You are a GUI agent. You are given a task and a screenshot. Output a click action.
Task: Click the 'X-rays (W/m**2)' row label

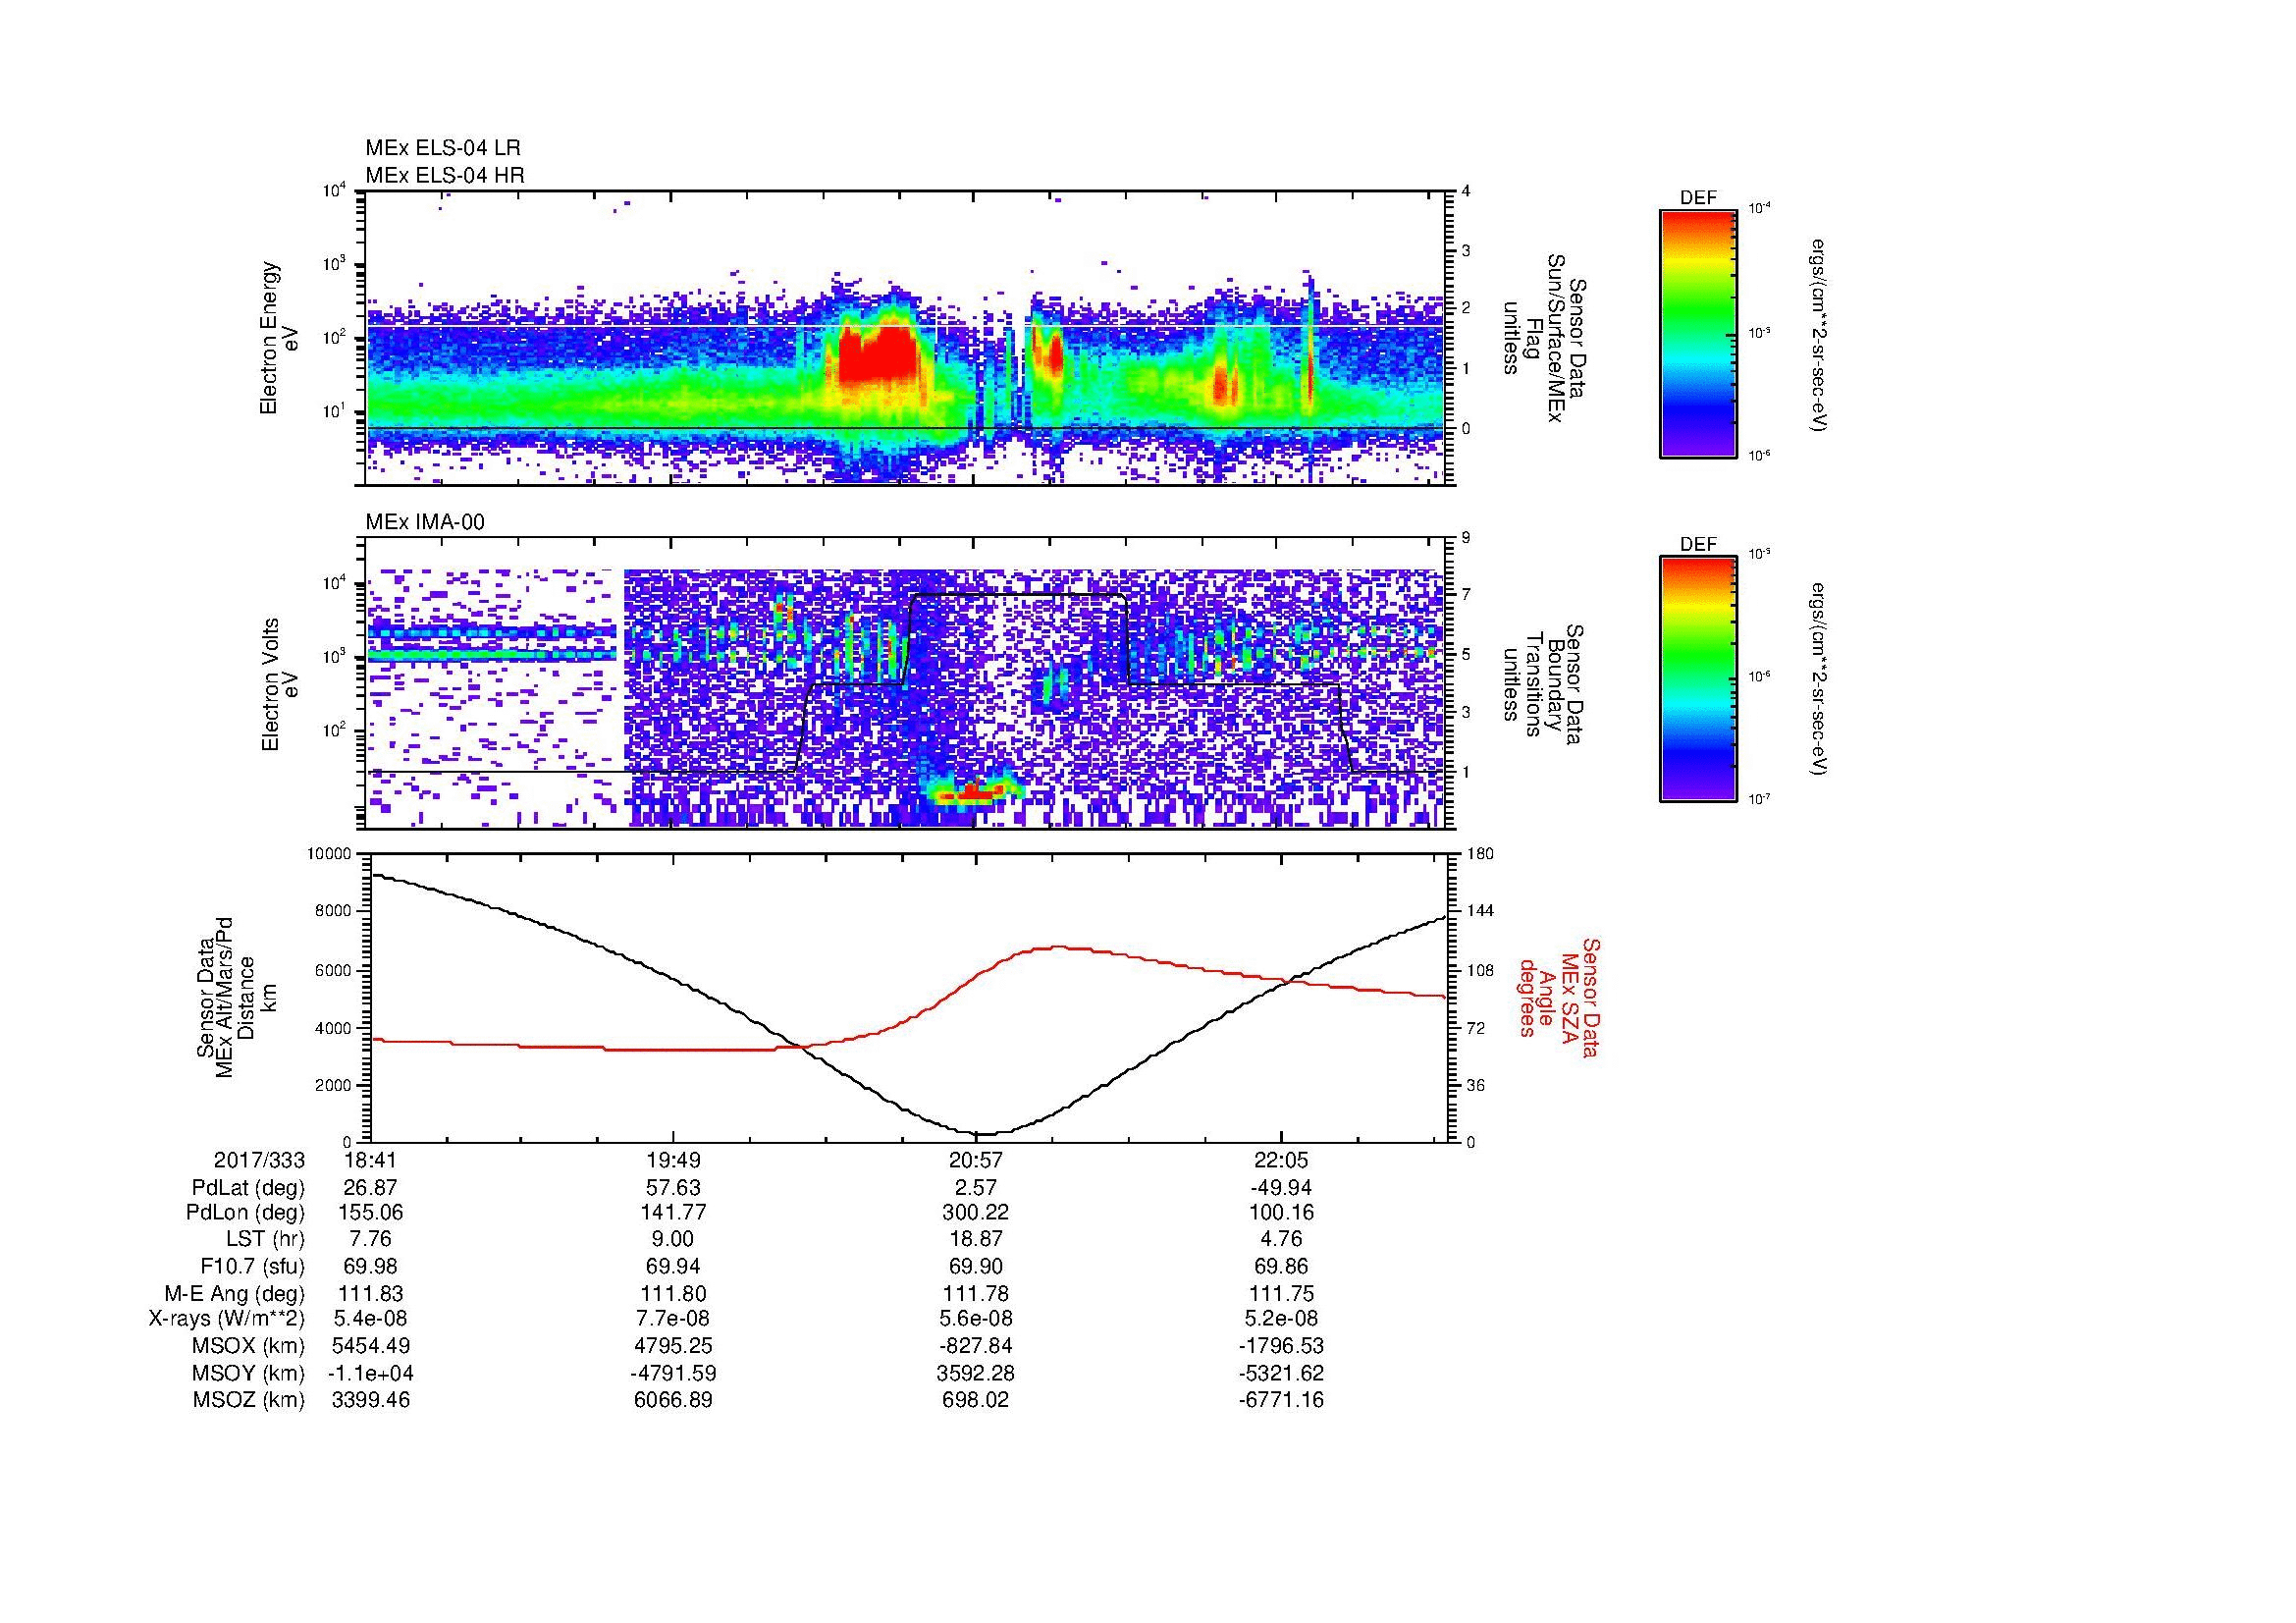click(227, 1320)
